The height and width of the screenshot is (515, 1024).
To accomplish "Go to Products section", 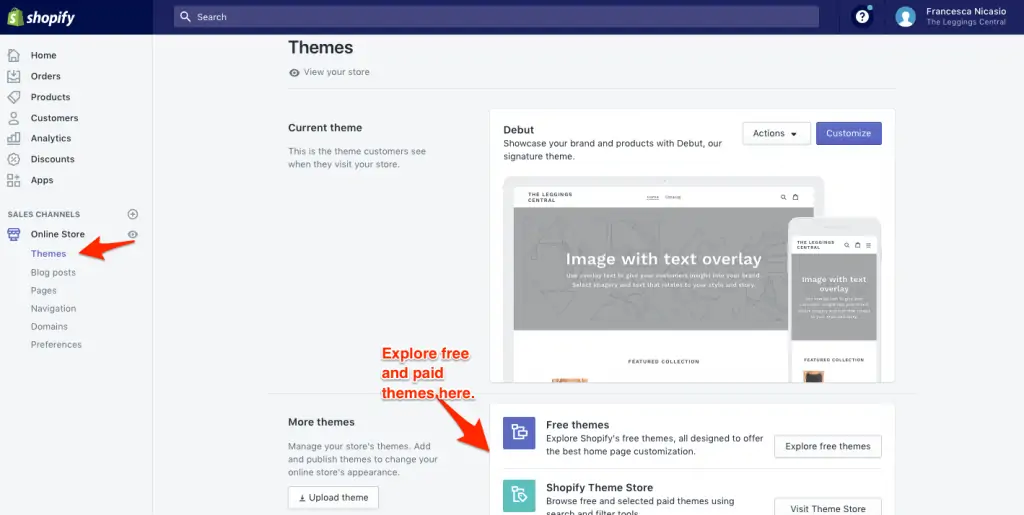I will [50, 97].
